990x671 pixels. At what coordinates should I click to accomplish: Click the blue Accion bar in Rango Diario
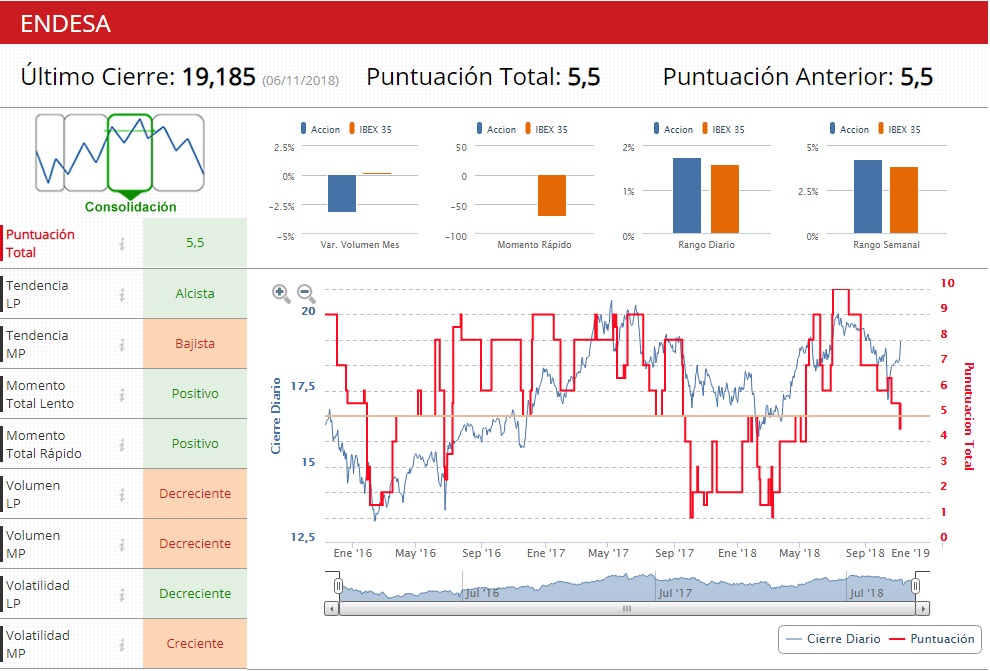(x=687, y=196)
